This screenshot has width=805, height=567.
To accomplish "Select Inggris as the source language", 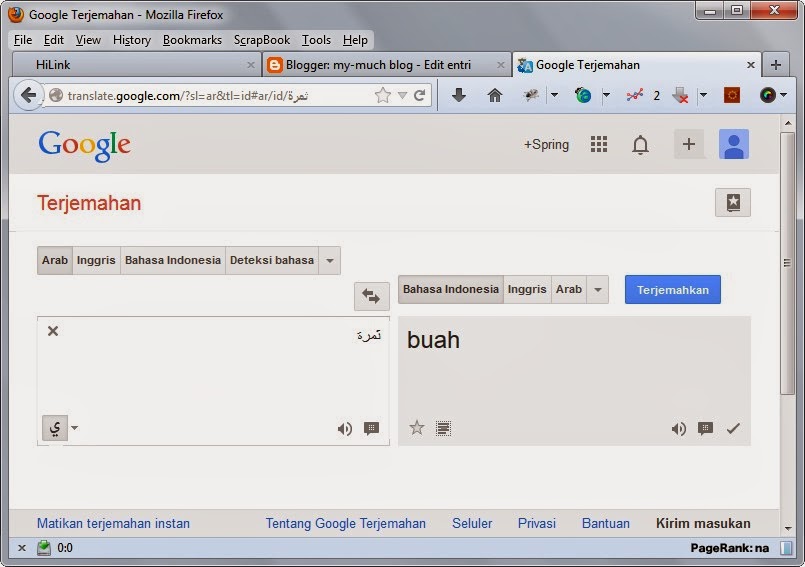I will (96, 260).
